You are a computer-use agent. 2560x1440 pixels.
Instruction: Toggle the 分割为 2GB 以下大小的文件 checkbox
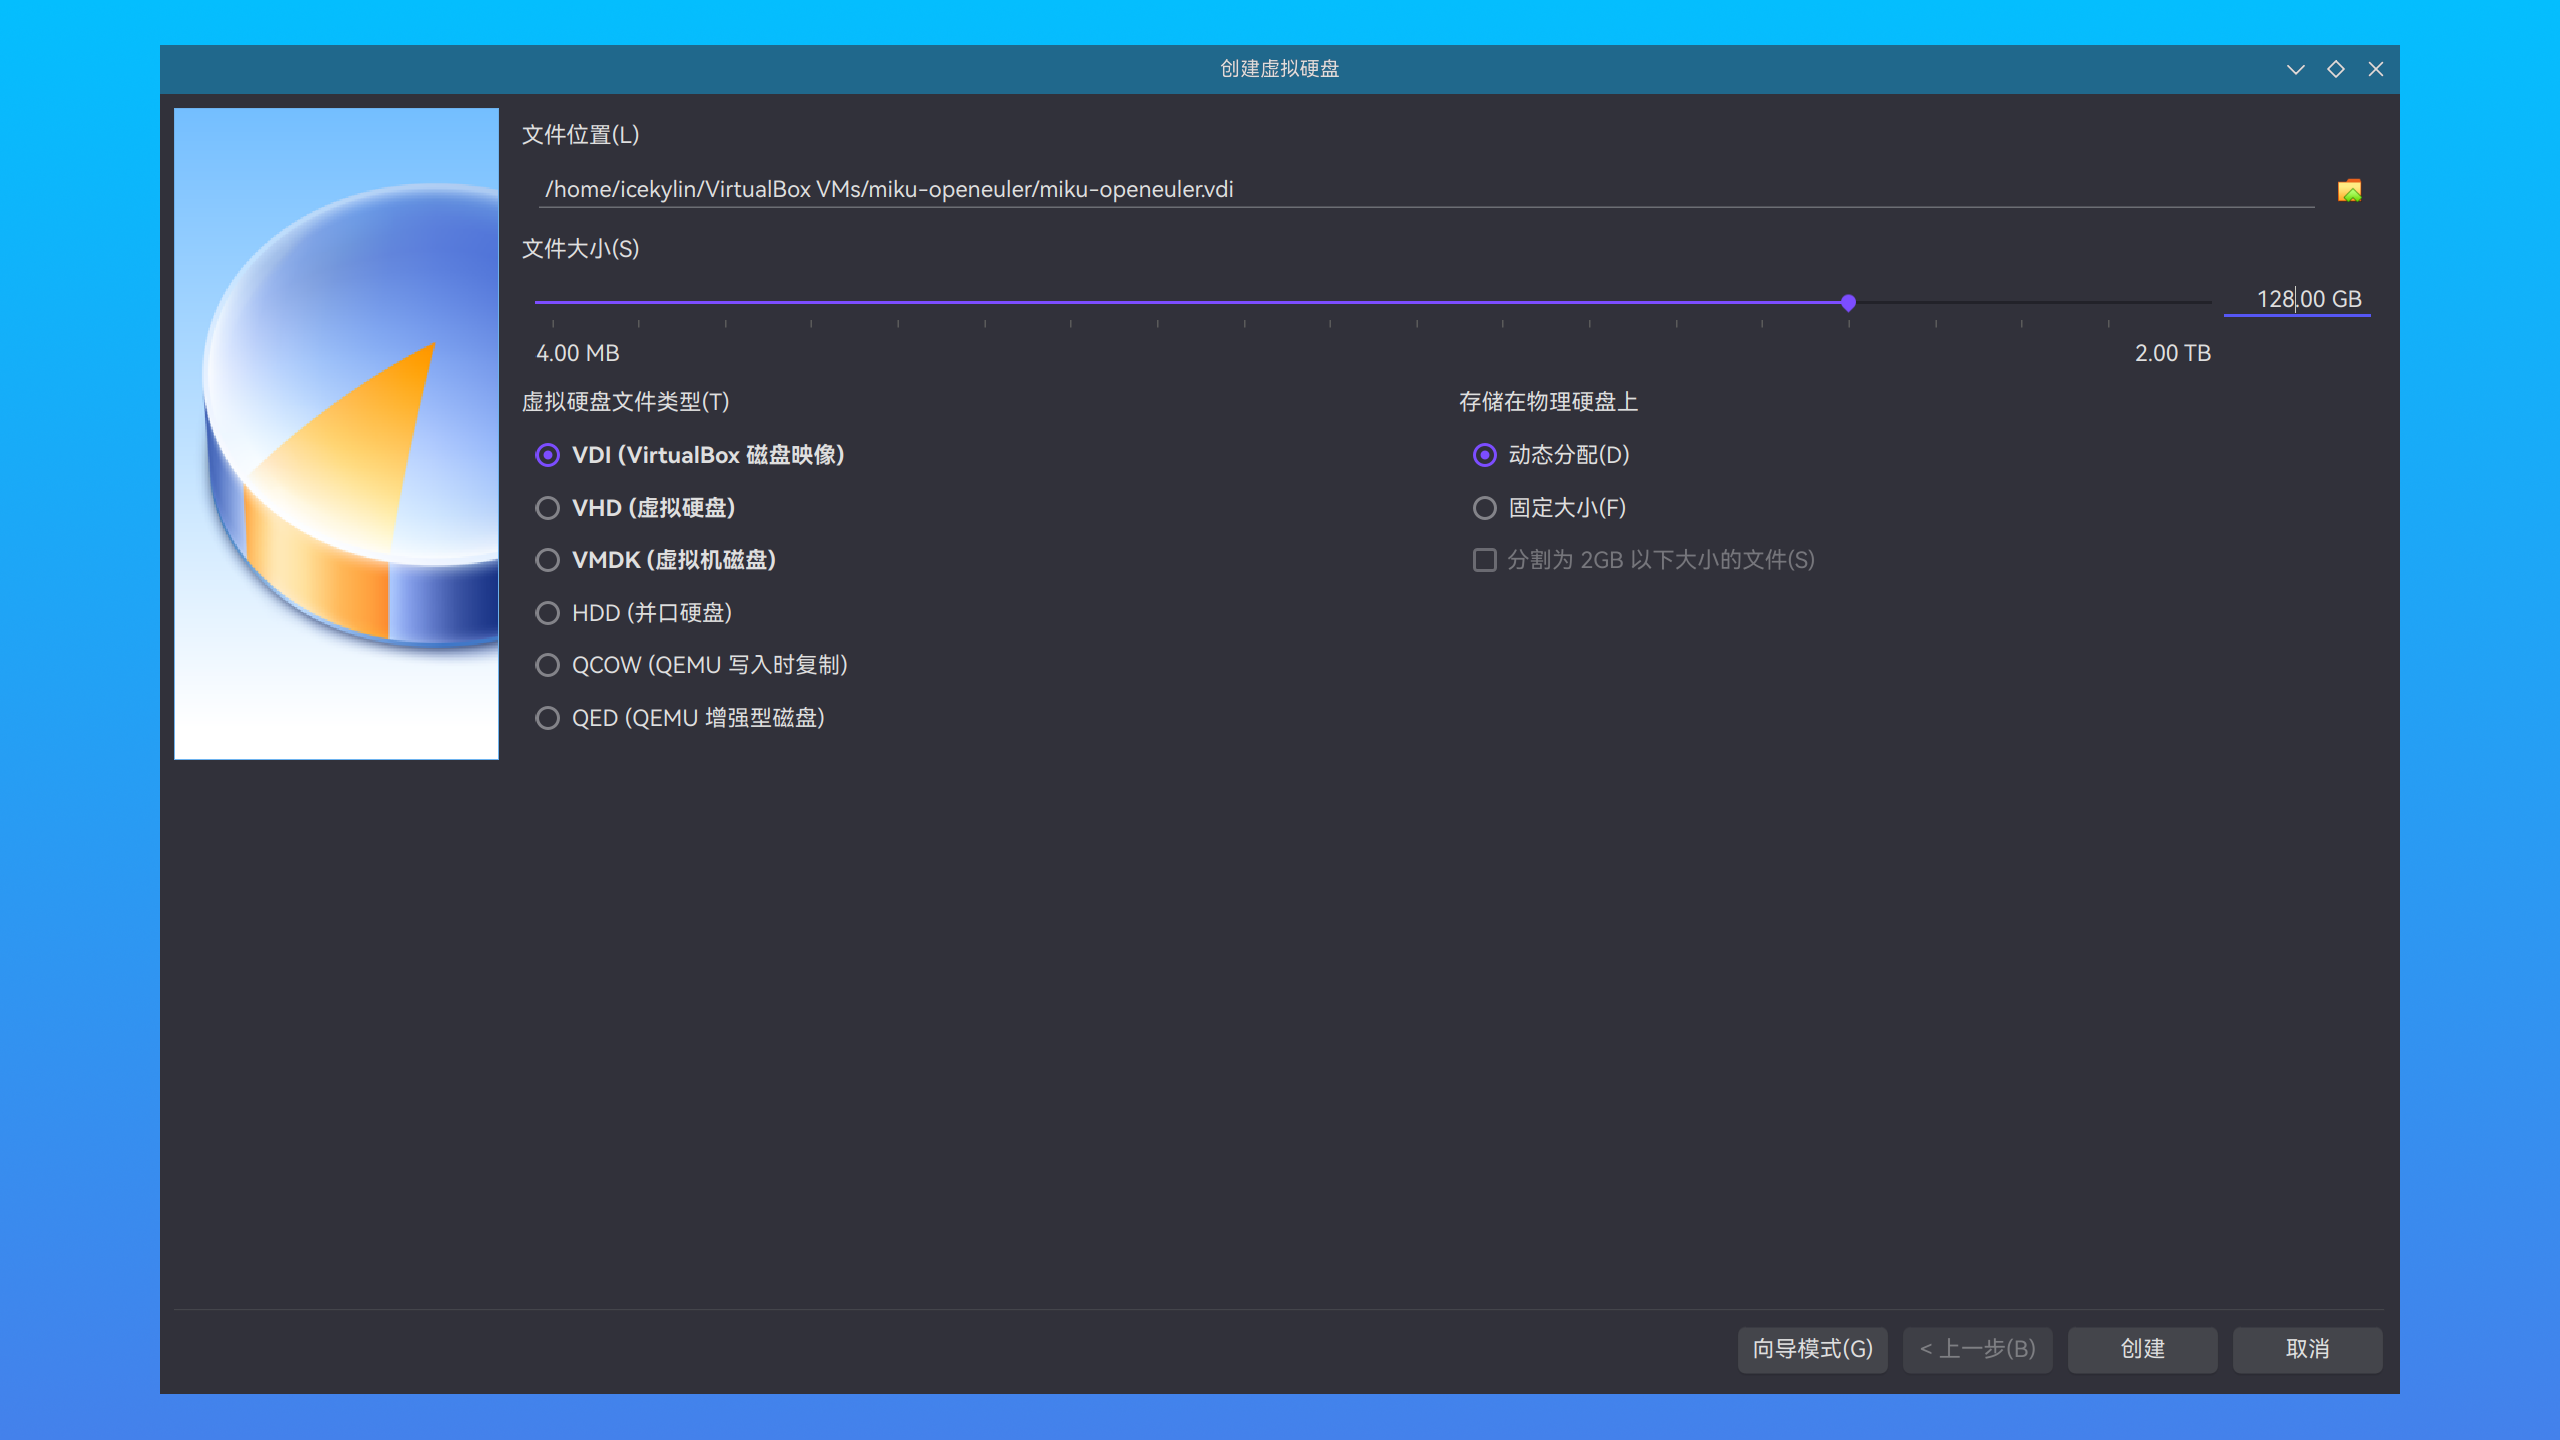[x=1644, y=560]
